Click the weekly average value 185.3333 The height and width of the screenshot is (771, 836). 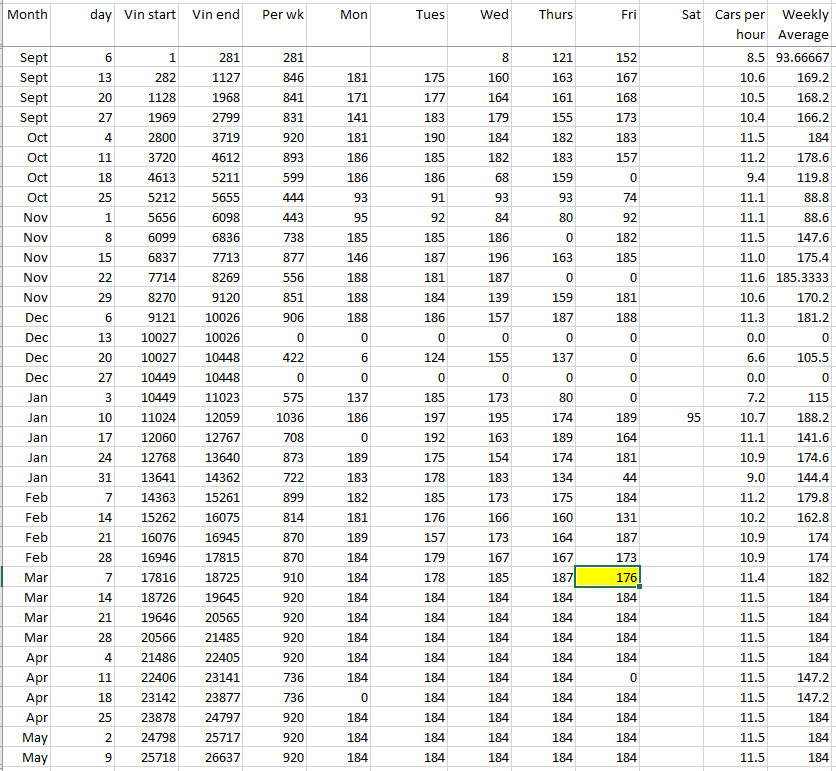[x=803, y=277]
